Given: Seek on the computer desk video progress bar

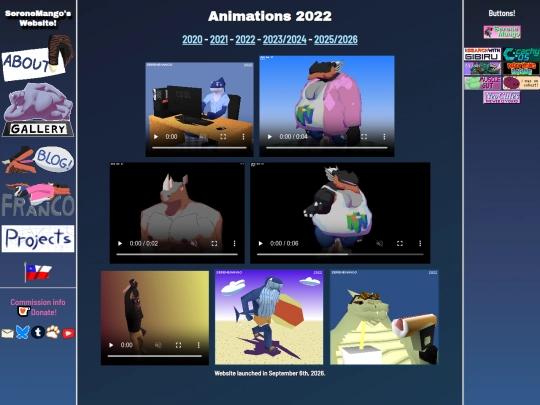Looking at the screenshot, I should [x=199, y=148].
